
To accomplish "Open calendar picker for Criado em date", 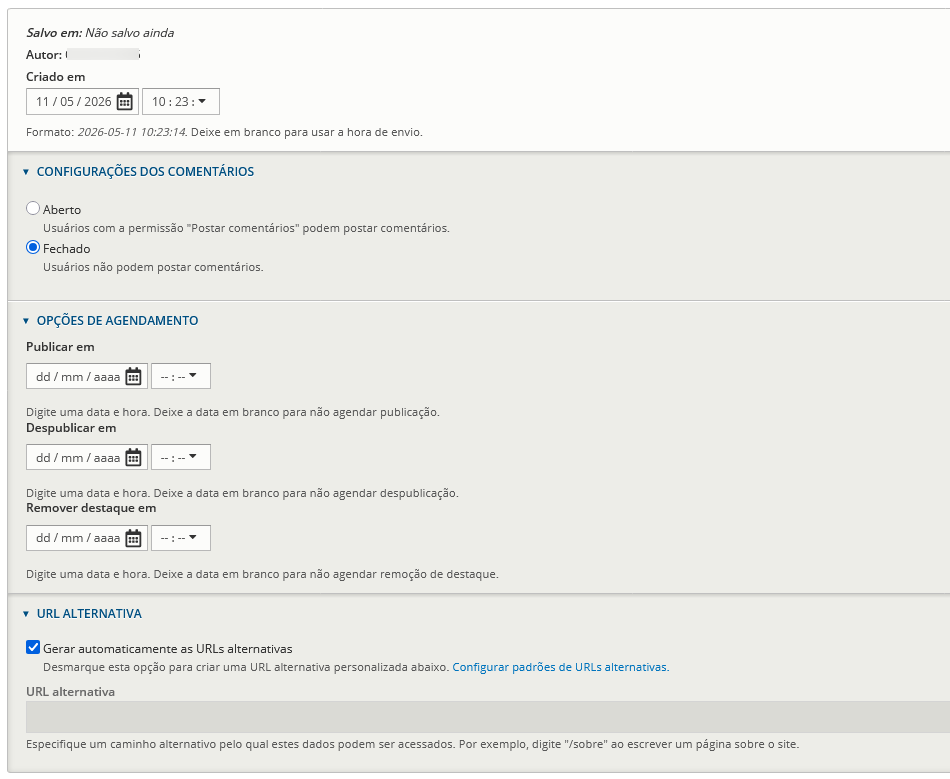I will pos(125,102).
